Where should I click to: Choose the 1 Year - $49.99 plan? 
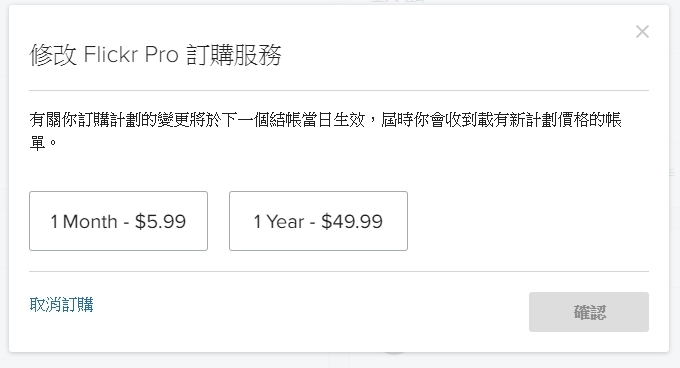click(318, 221)
